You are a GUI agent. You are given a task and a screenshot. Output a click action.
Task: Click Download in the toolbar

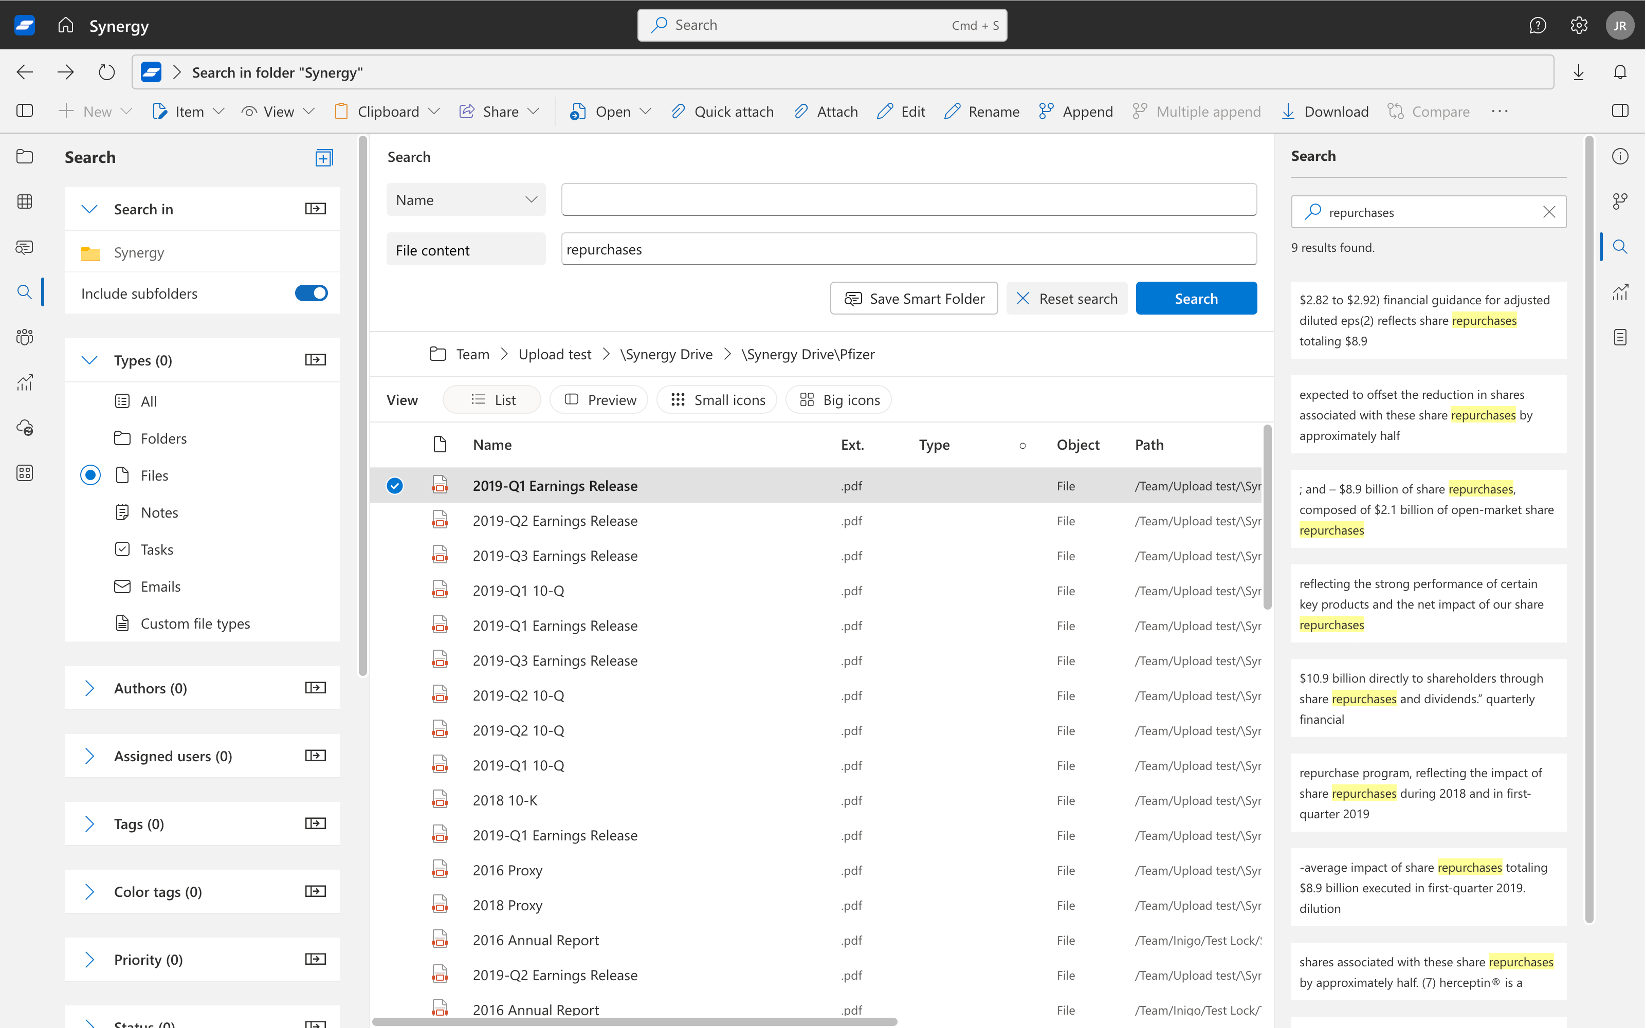pyautogui.click(x=1324, y=111)
